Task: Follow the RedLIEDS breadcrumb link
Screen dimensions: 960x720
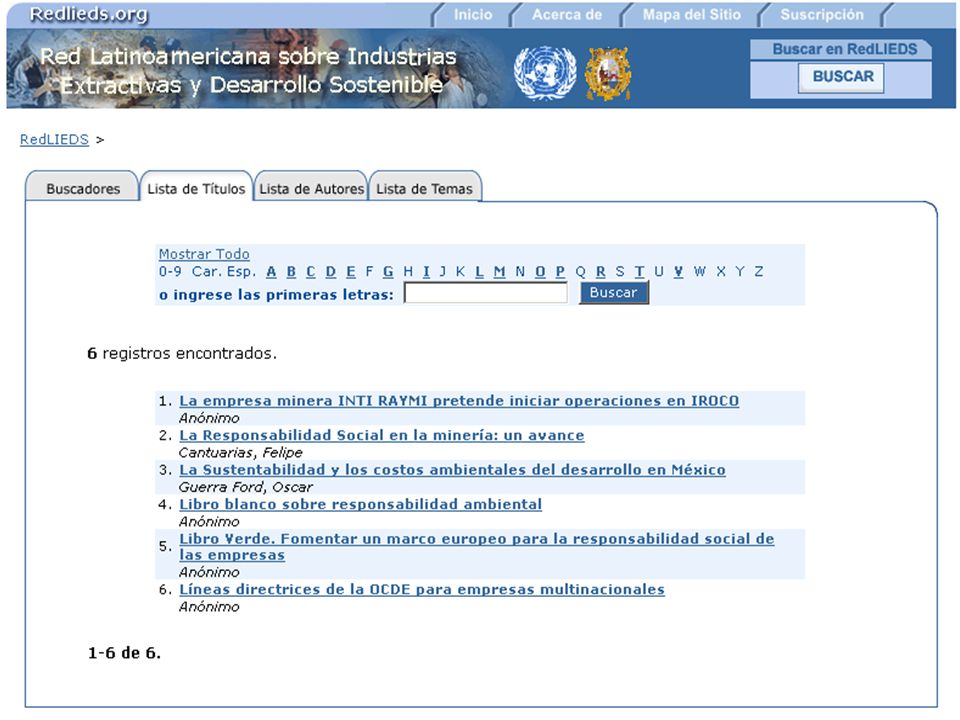Action: (54, 140)
